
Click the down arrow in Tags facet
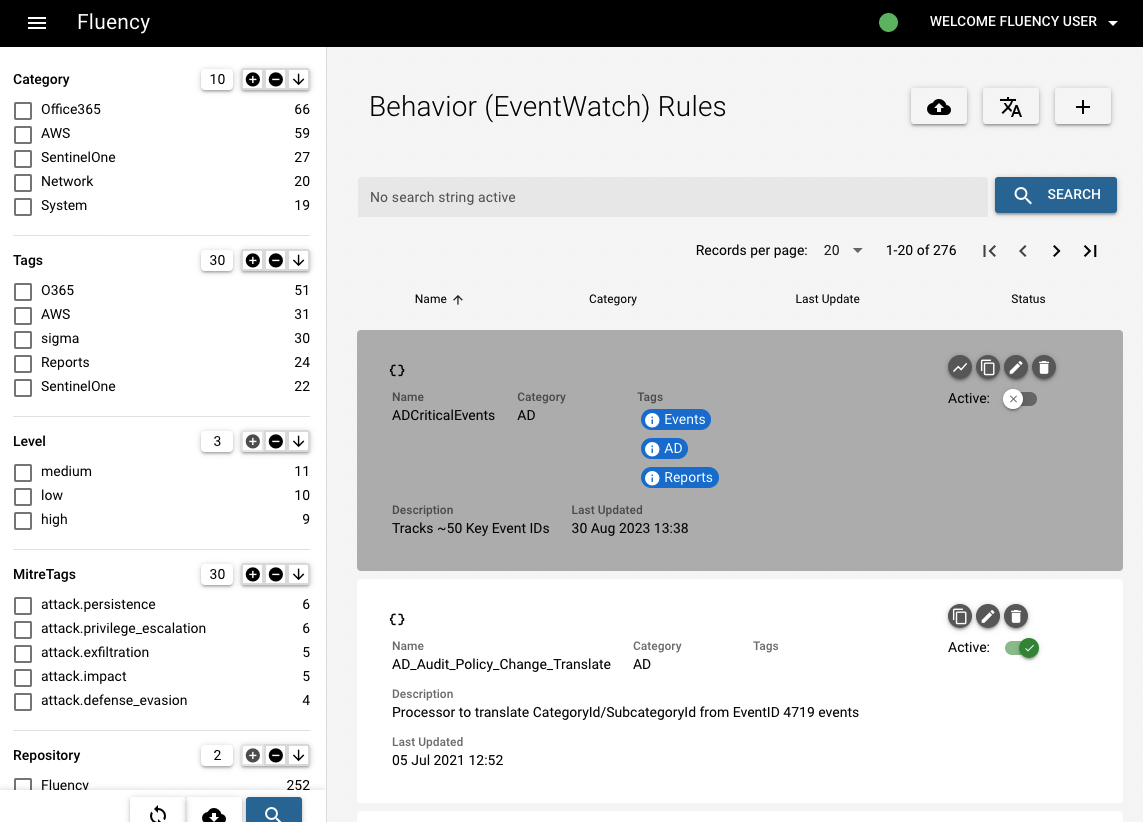pyautogui.click(x=298, y=260)
